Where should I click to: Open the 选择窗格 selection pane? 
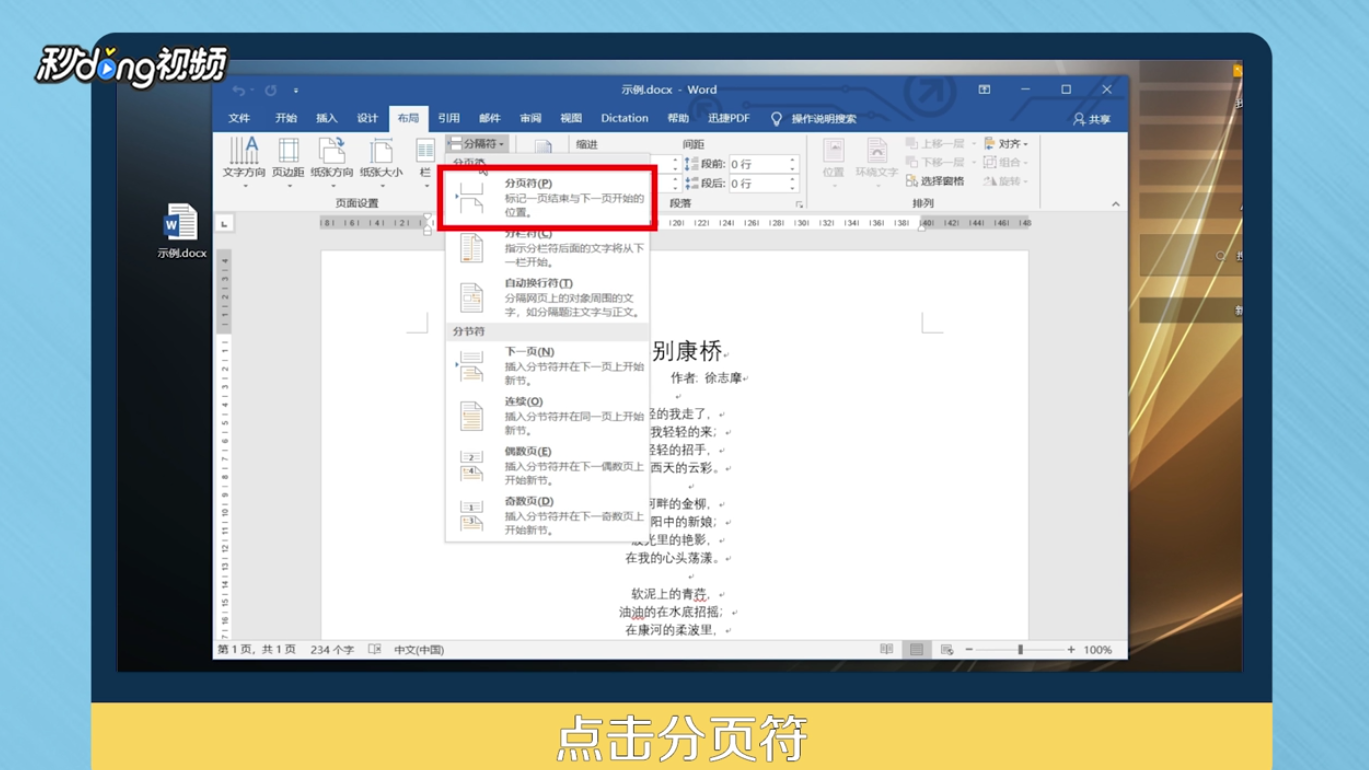(x=935, y=181)
